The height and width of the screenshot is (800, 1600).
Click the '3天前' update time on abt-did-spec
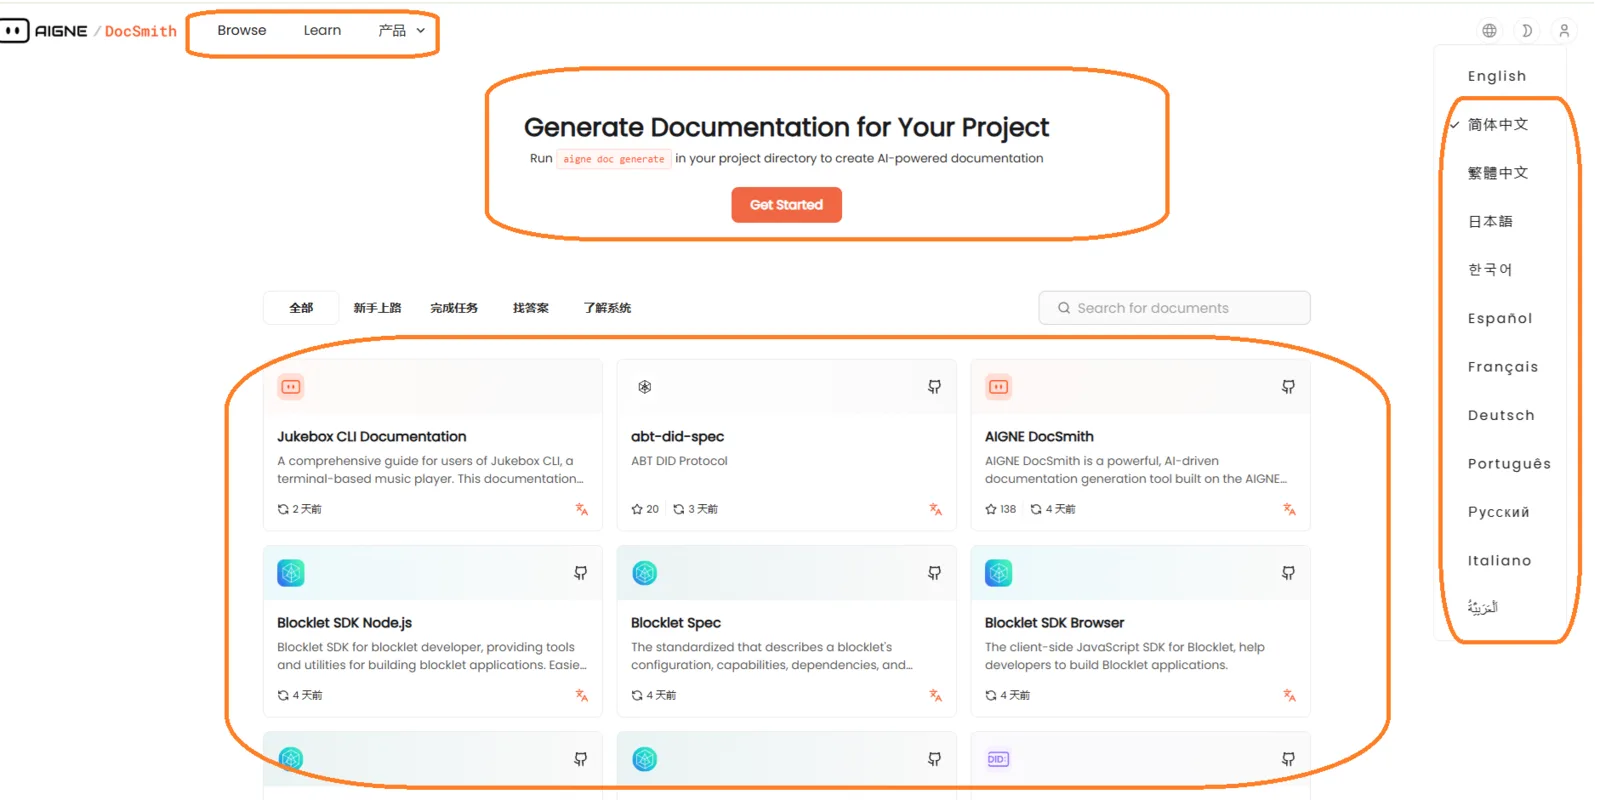703,509
